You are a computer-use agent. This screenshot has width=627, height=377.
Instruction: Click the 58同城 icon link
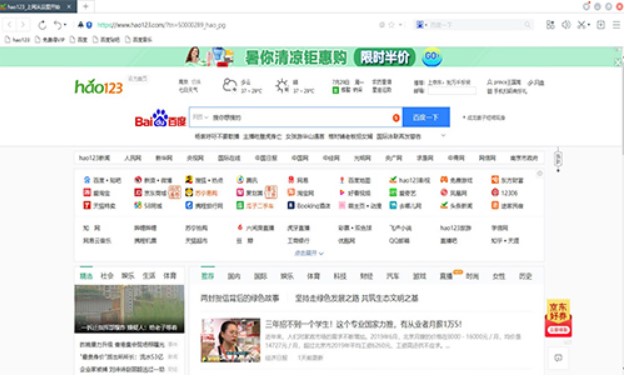click(138, 205)
